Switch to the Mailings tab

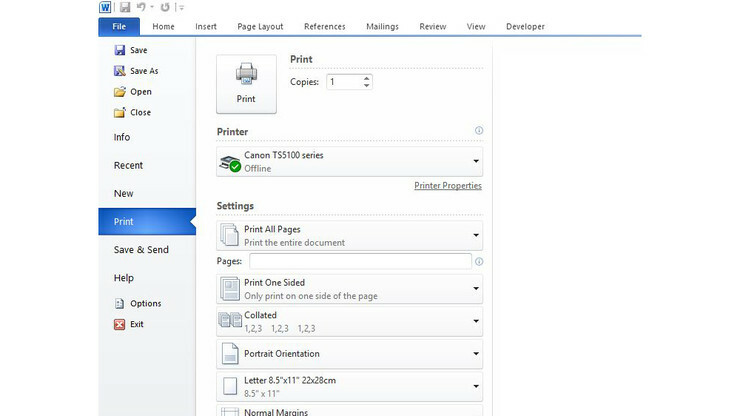382,27
